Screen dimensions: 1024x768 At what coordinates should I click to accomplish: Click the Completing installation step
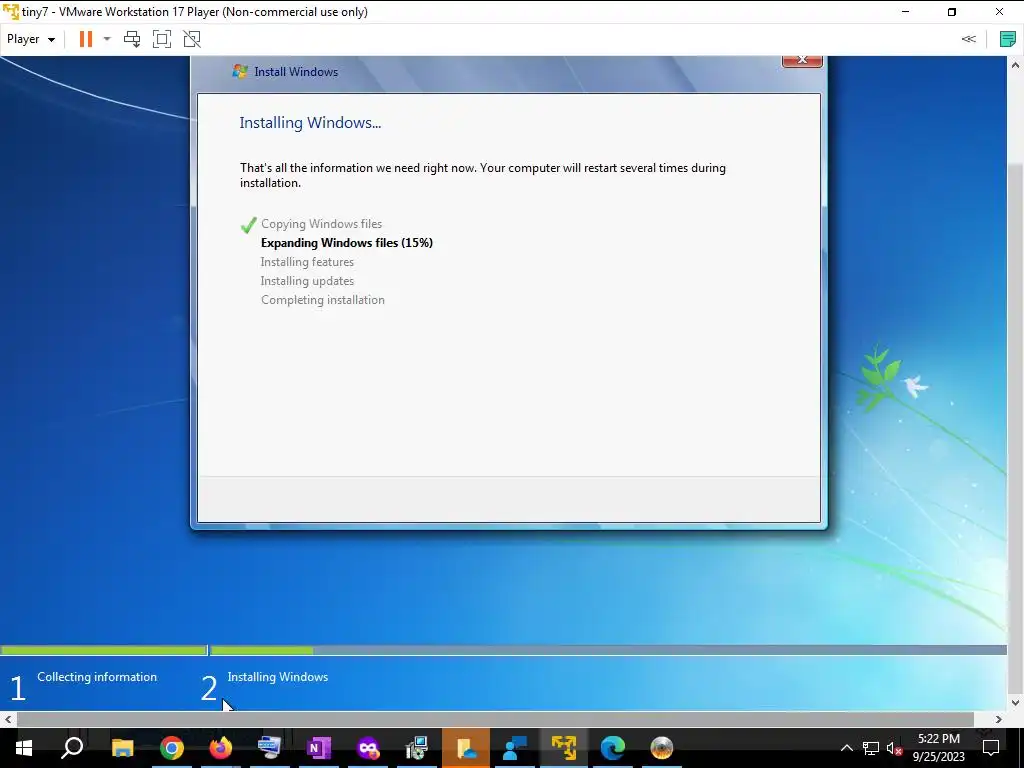pos(323,300)
